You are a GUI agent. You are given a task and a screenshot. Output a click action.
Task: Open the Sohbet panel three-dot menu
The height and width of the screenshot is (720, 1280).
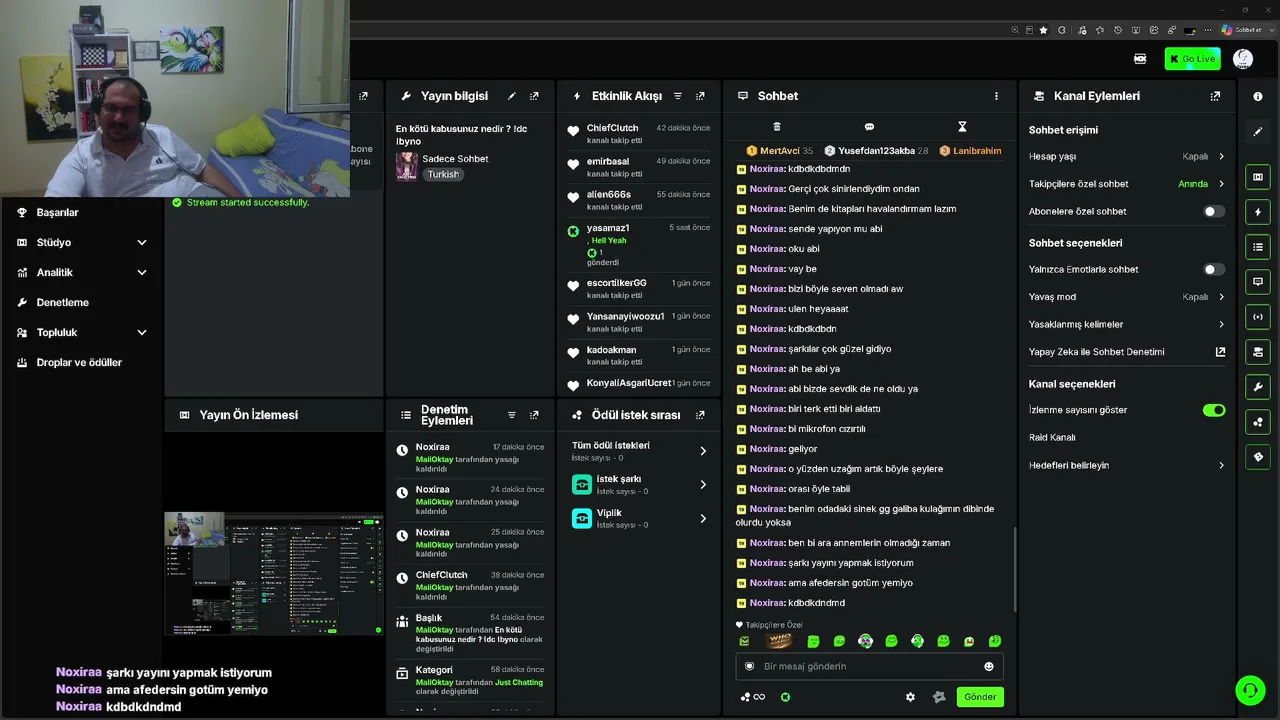tap(996, 96)
